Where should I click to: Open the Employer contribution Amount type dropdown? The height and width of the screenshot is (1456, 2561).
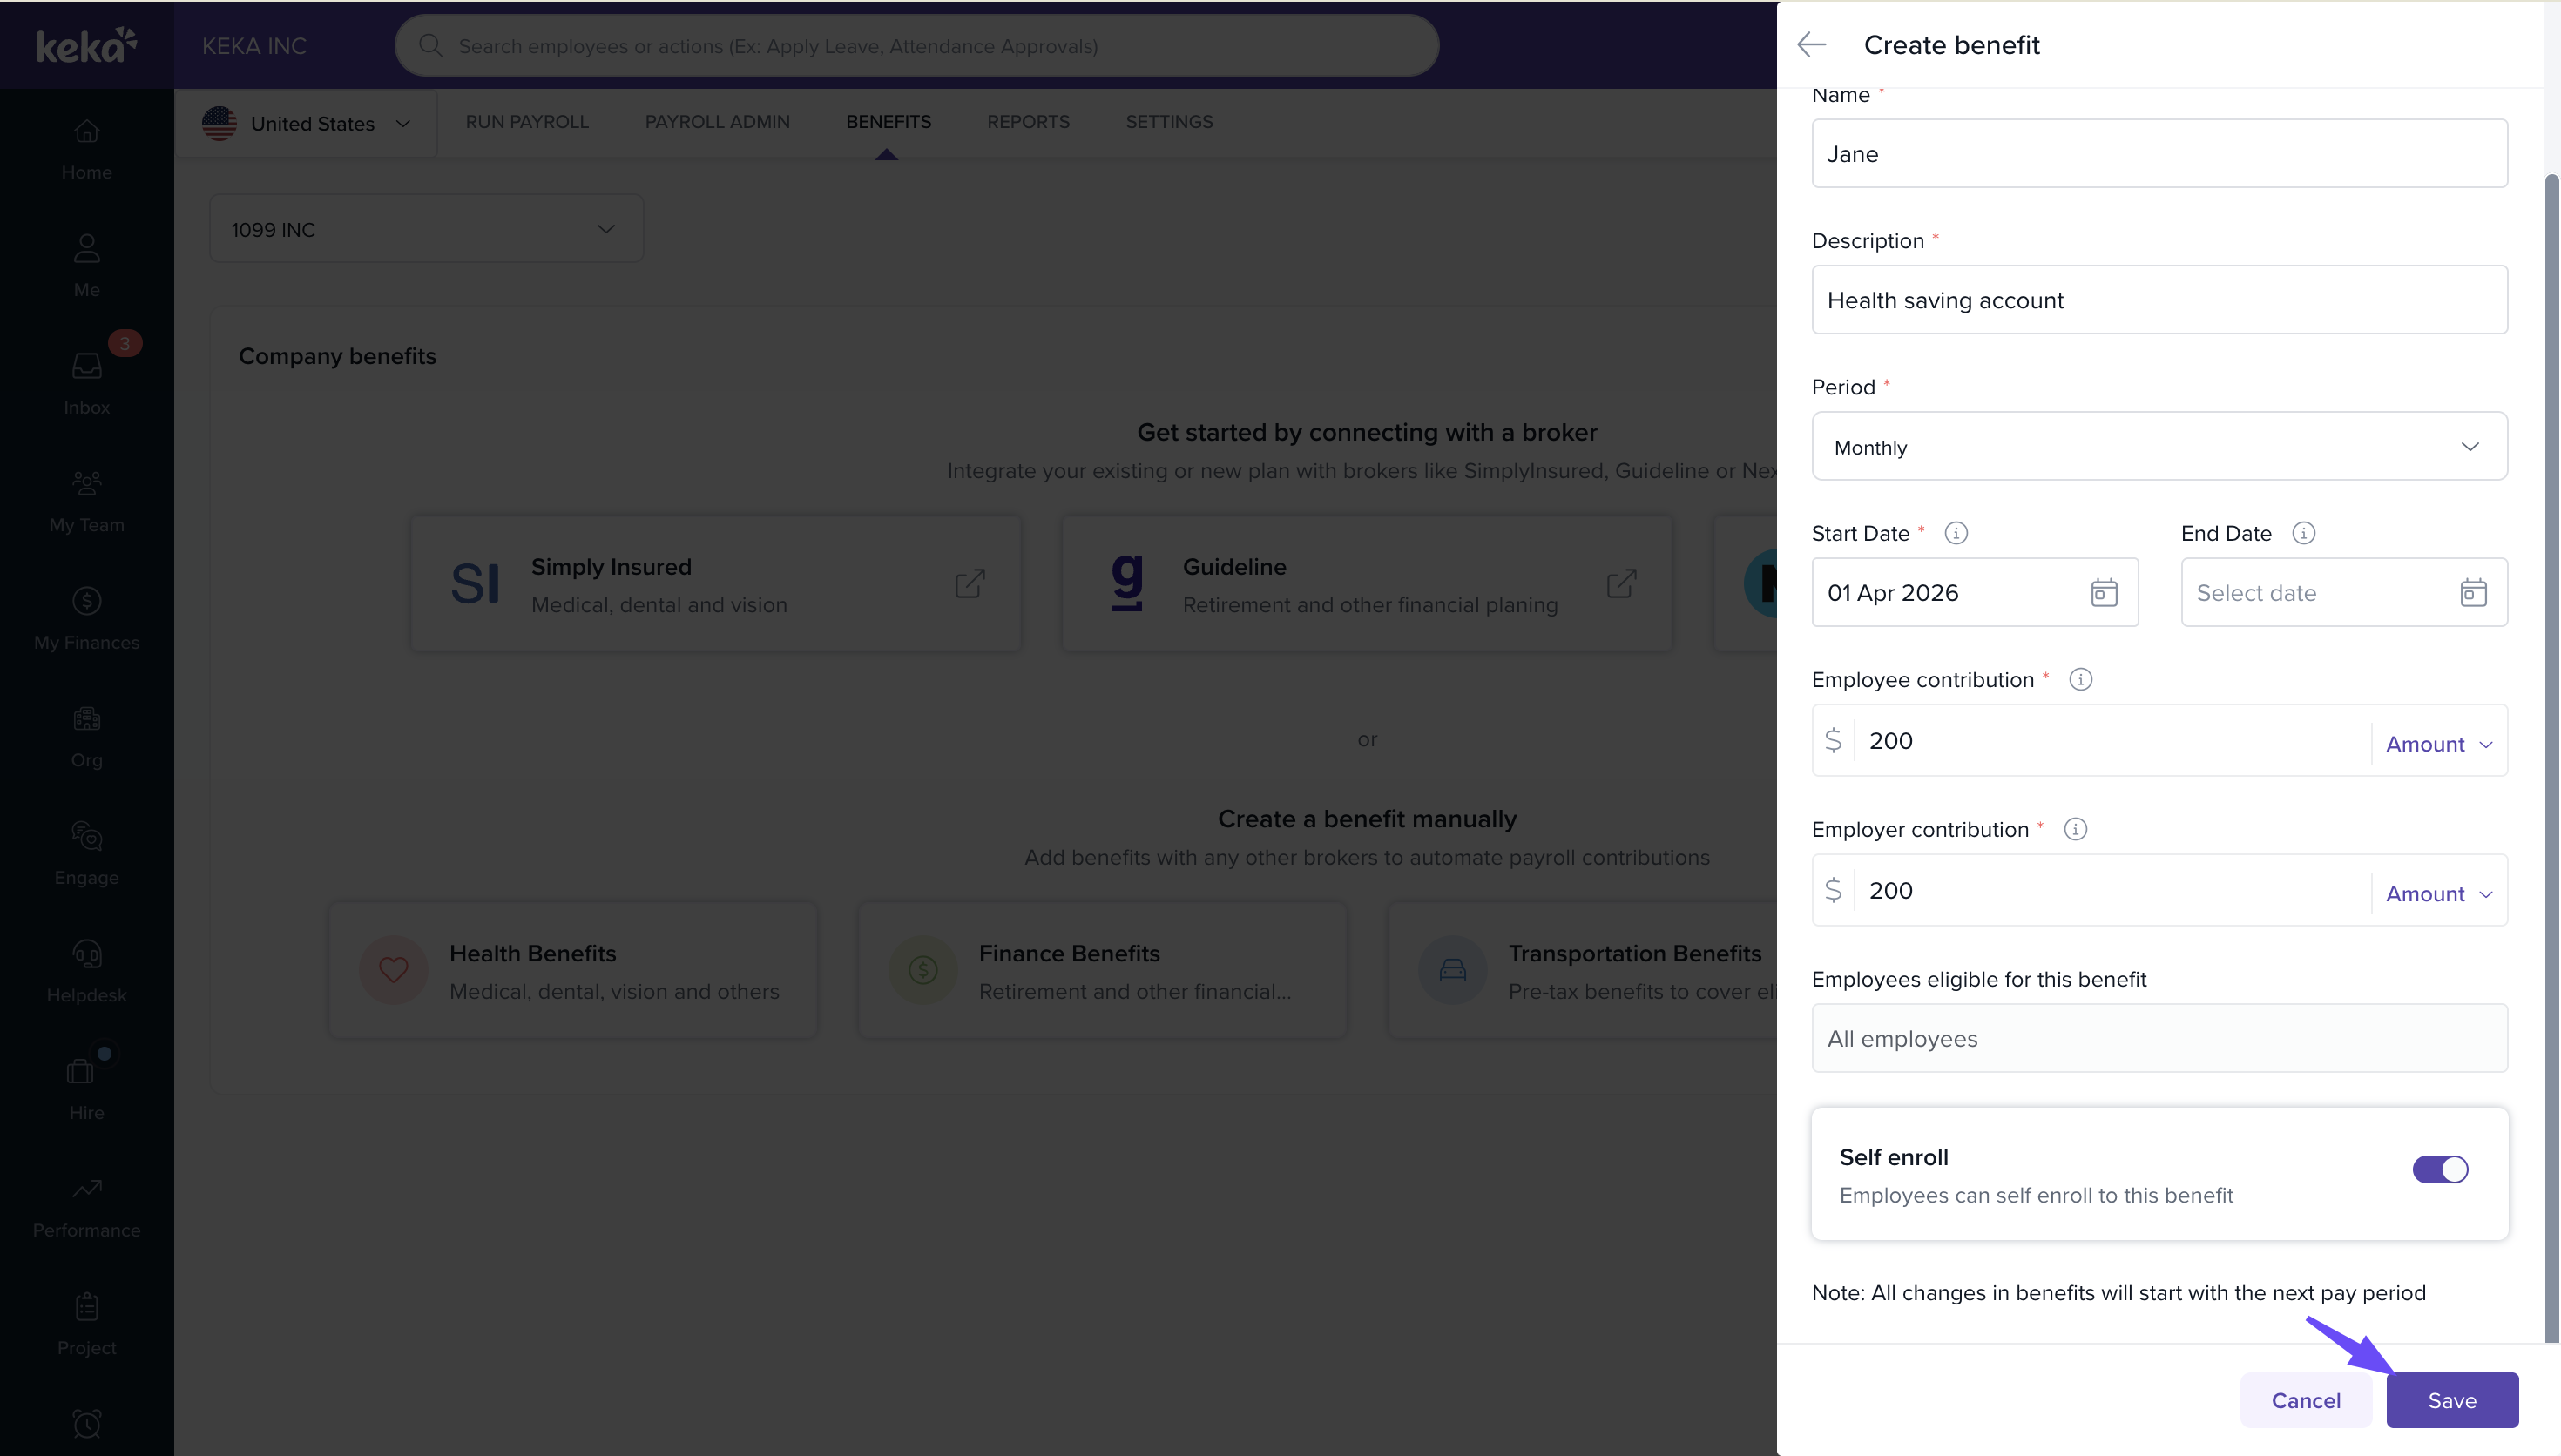2438,894
